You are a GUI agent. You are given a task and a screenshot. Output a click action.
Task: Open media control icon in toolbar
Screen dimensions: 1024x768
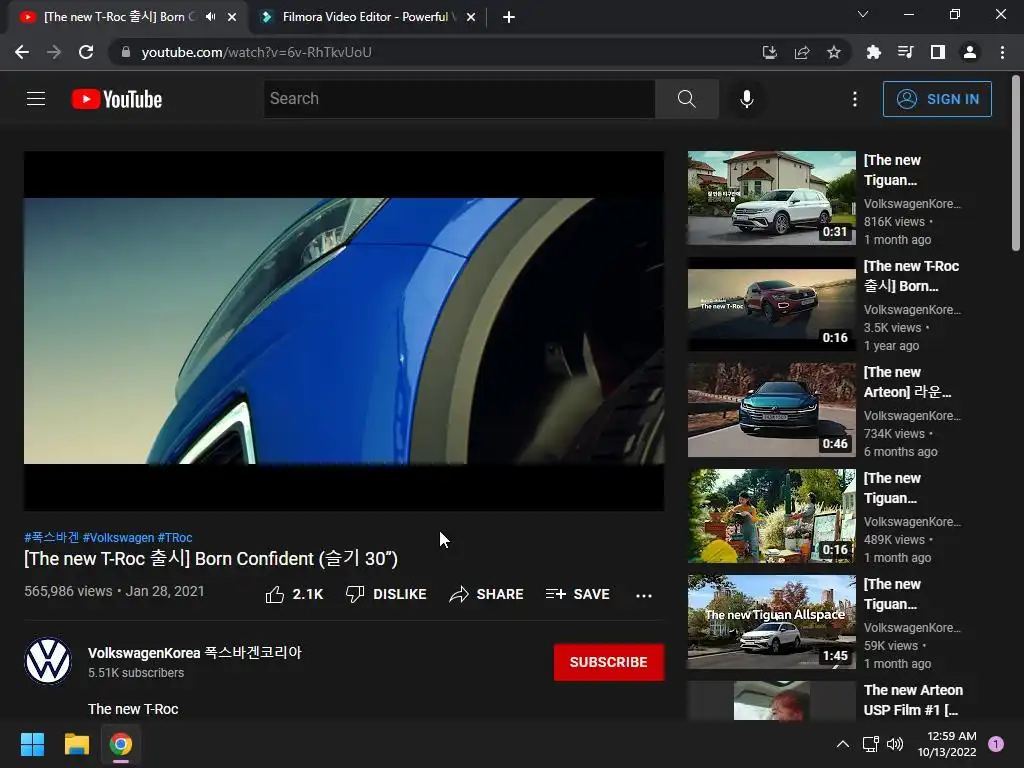pyautogui.click(x=905, y=52)
